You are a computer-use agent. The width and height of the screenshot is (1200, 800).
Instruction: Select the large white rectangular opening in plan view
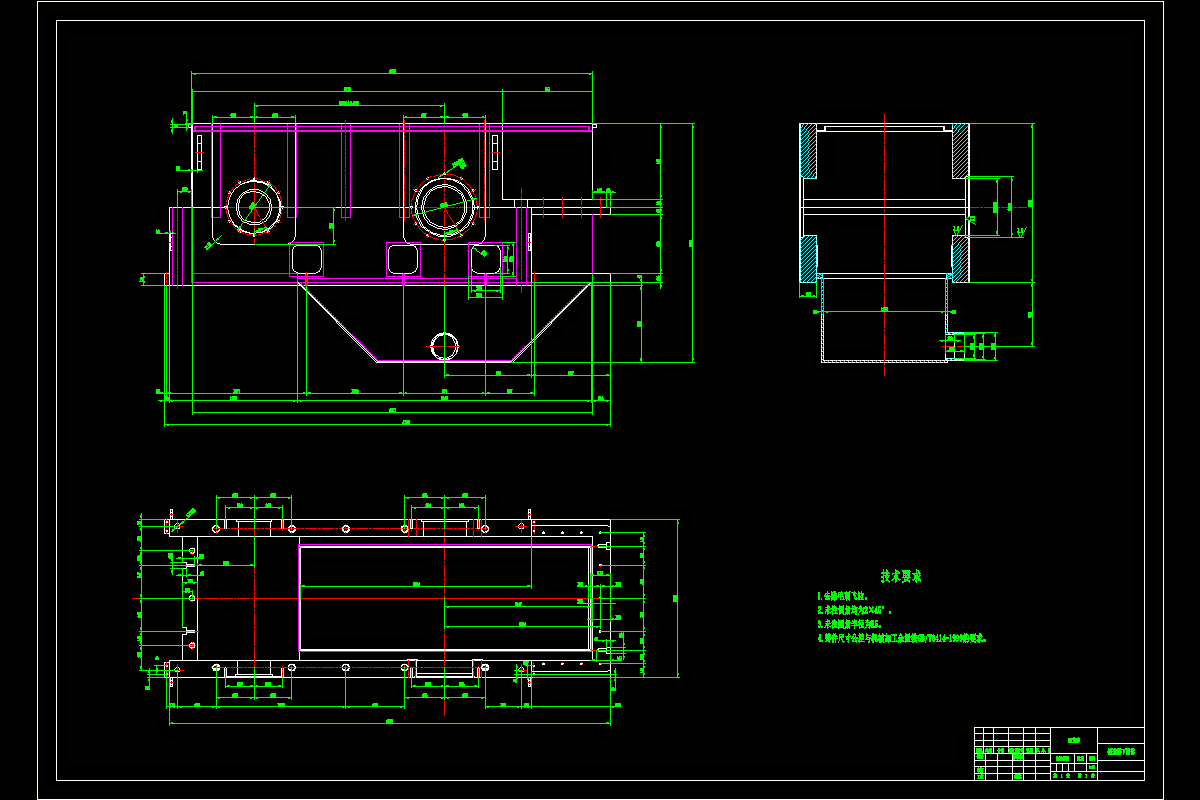point(445,598)
